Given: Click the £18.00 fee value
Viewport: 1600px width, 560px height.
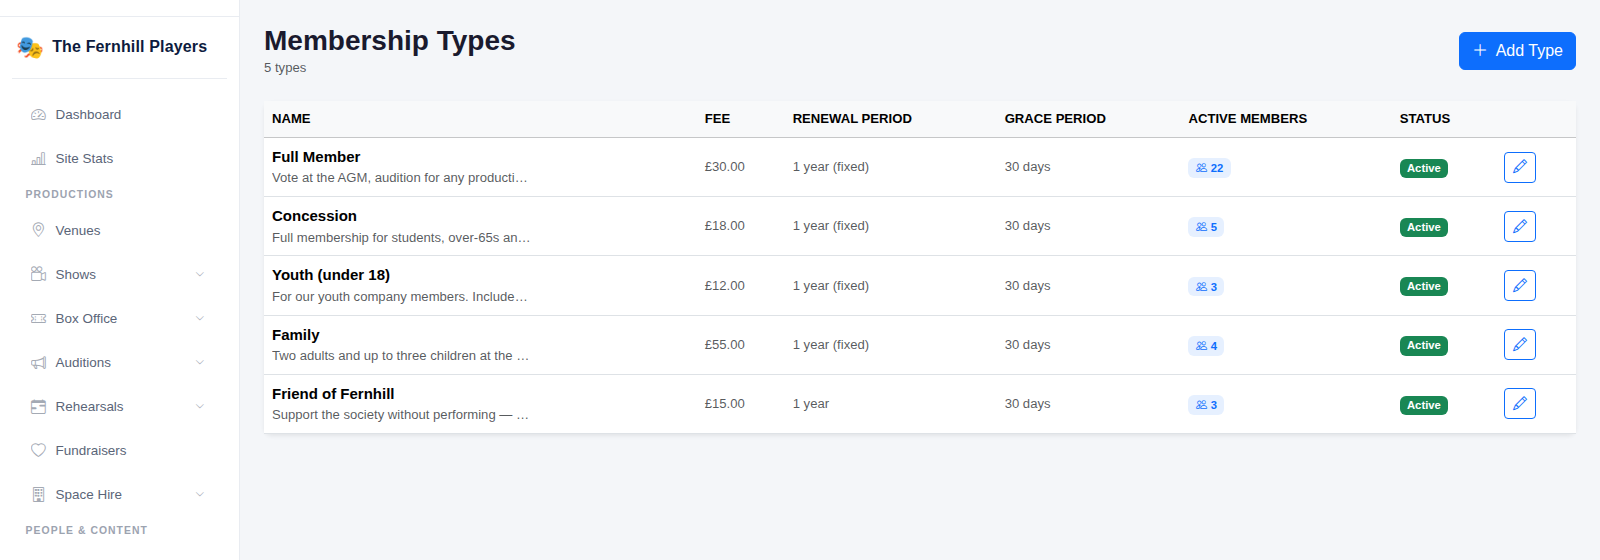Looking at the screenshot, I should tap(724, 226).
